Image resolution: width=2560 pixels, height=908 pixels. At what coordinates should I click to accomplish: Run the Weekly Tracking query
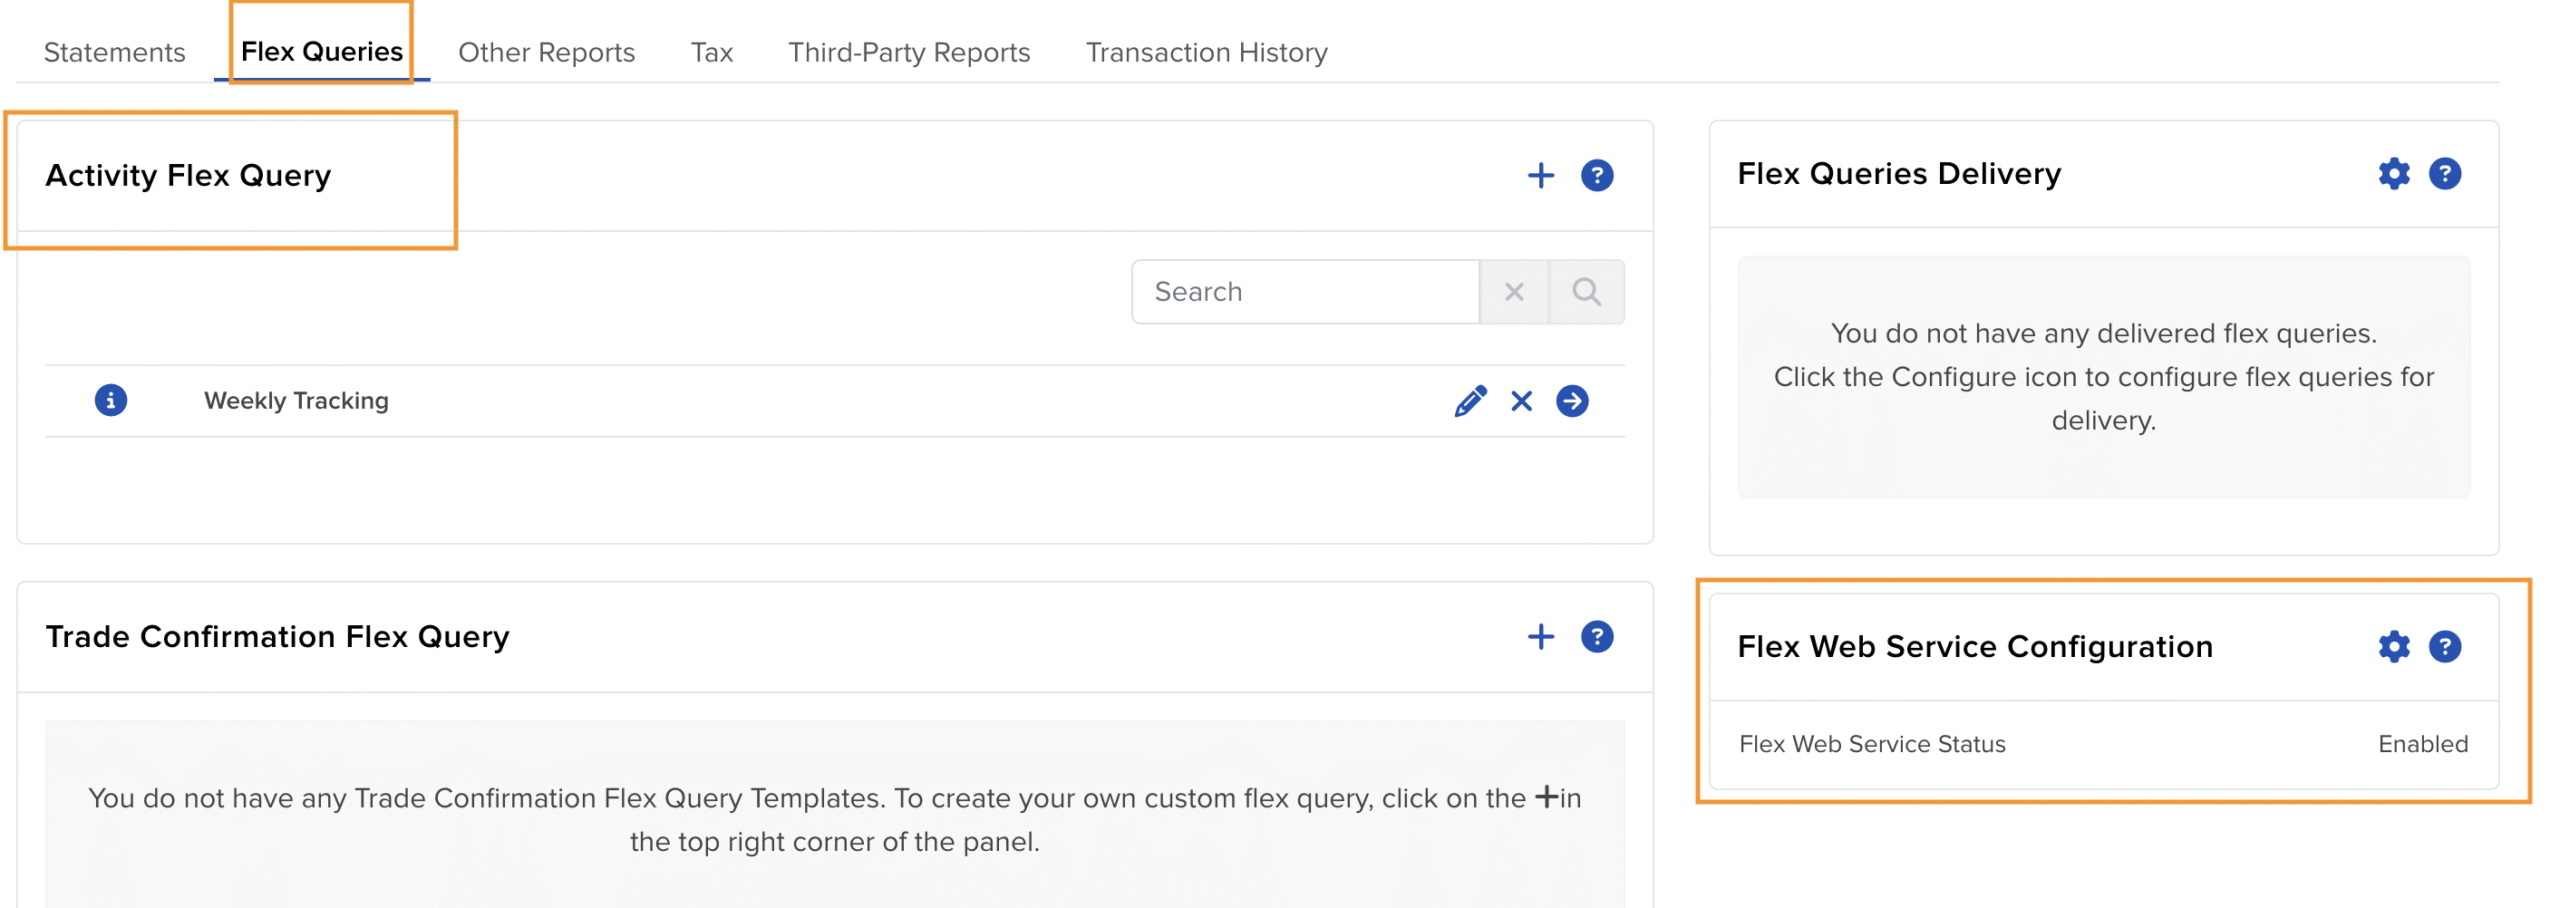(1572, 401)
